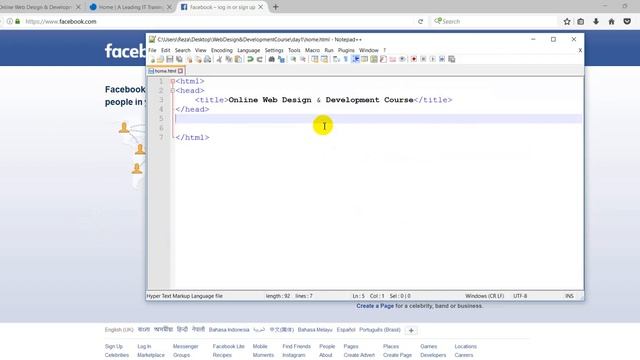Toggle Show All Characters icon
Viewport: 640px width, 360px height.
coord(346,59)
